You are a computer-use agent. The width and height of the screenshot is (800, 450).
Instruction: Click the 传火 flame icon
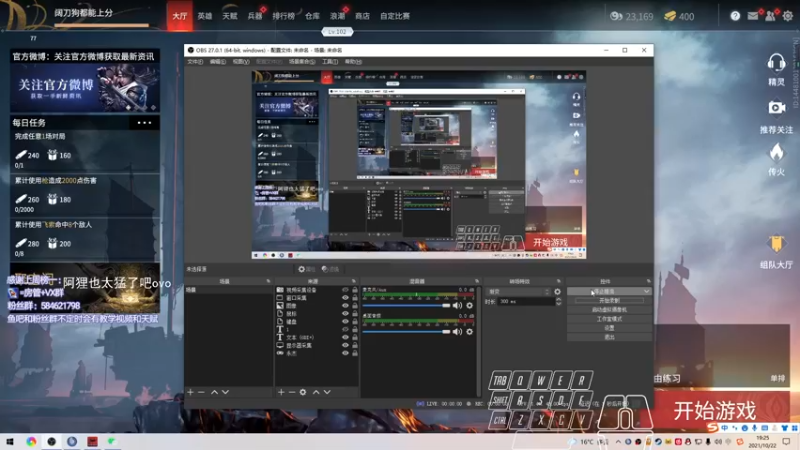point(777,153)
